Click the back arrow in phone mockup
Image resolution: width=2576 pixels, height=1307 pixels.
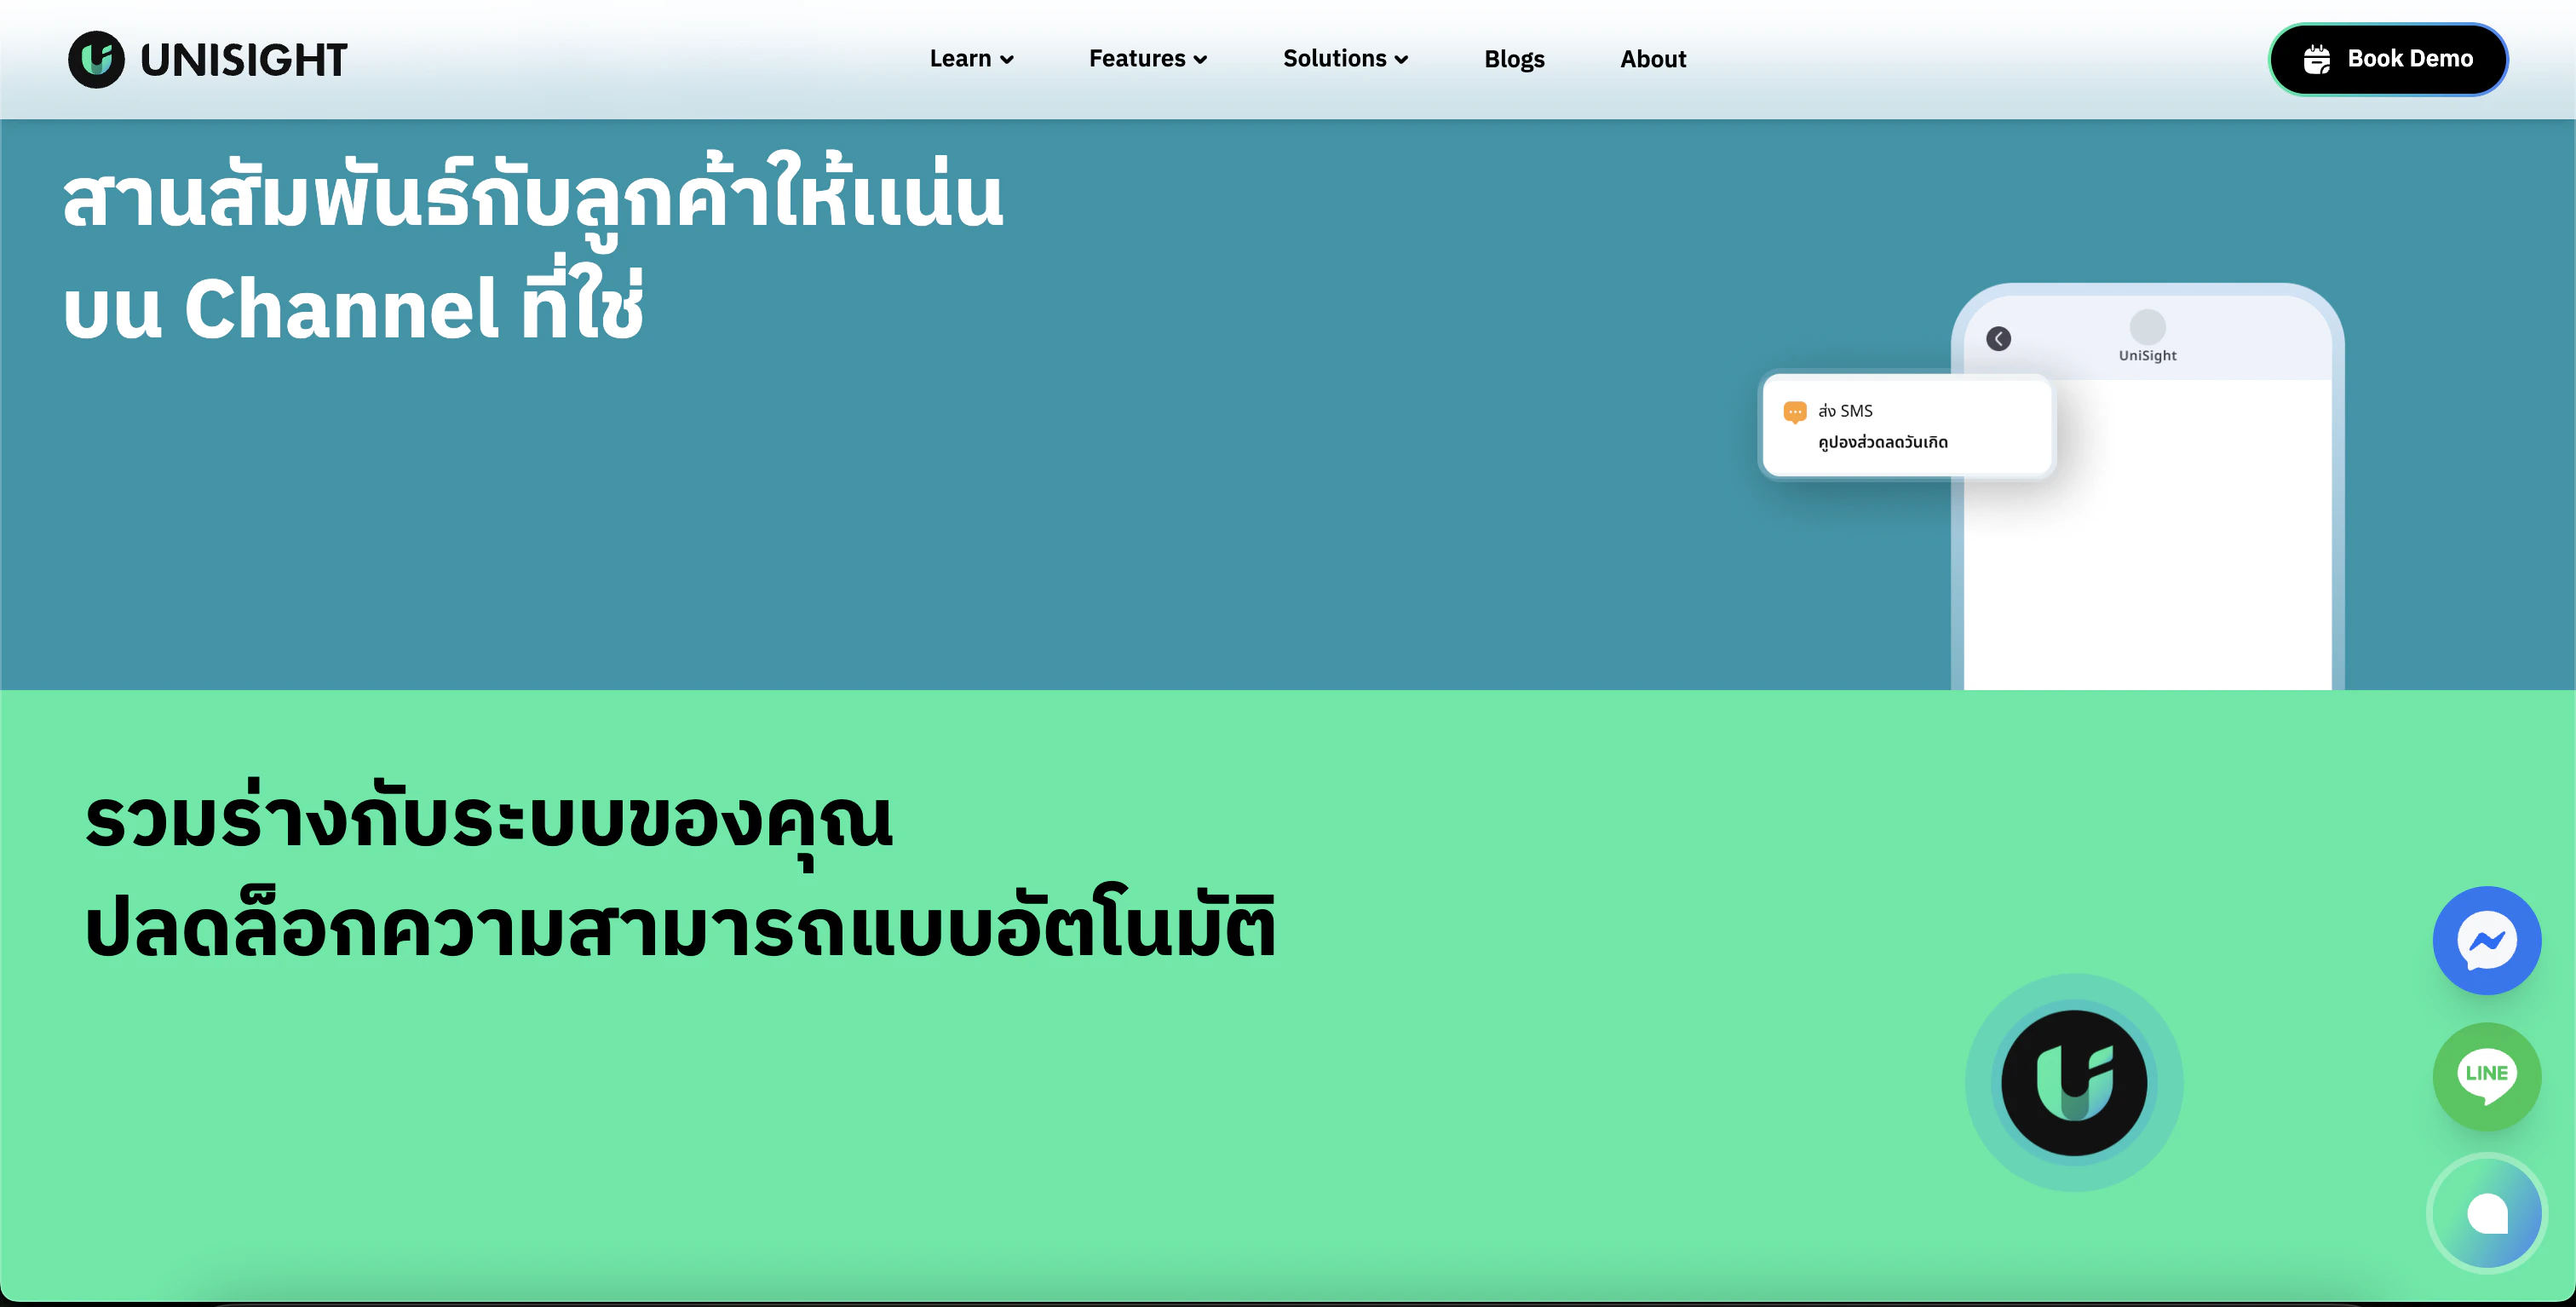(1998, 339)
